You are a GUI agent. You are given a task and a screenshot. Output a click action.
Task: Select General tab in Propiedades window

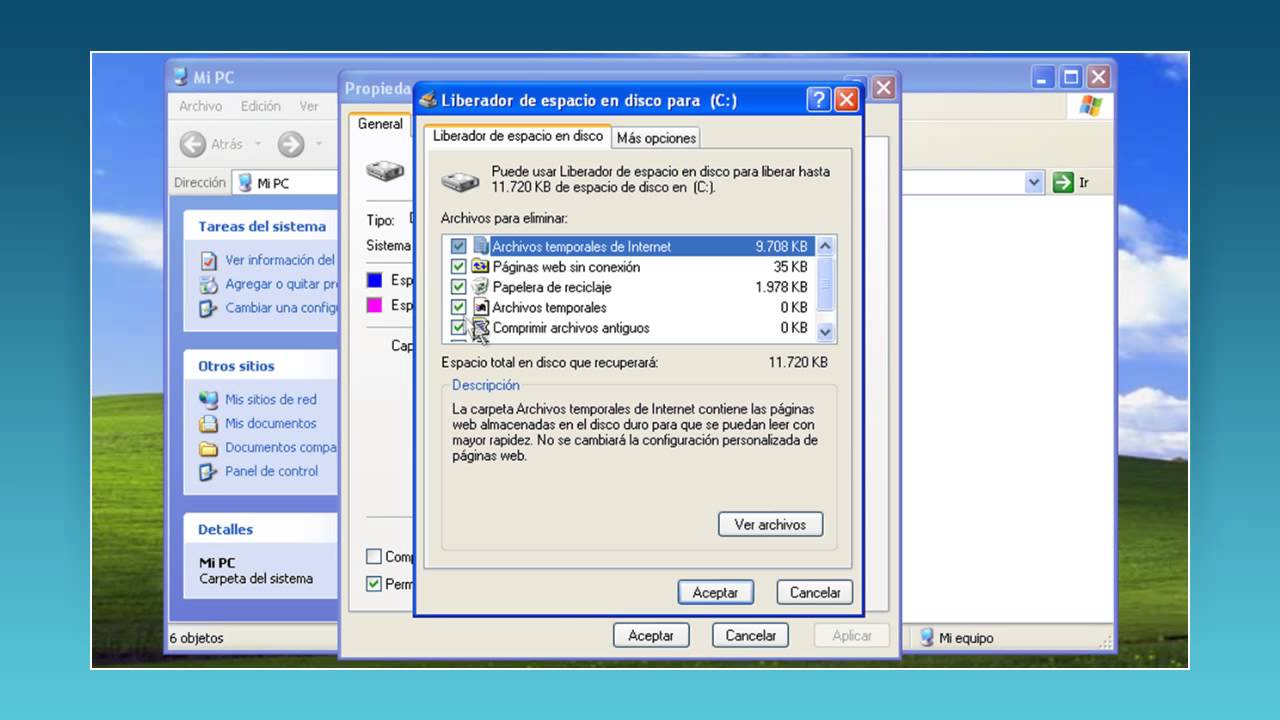(380, 124)
